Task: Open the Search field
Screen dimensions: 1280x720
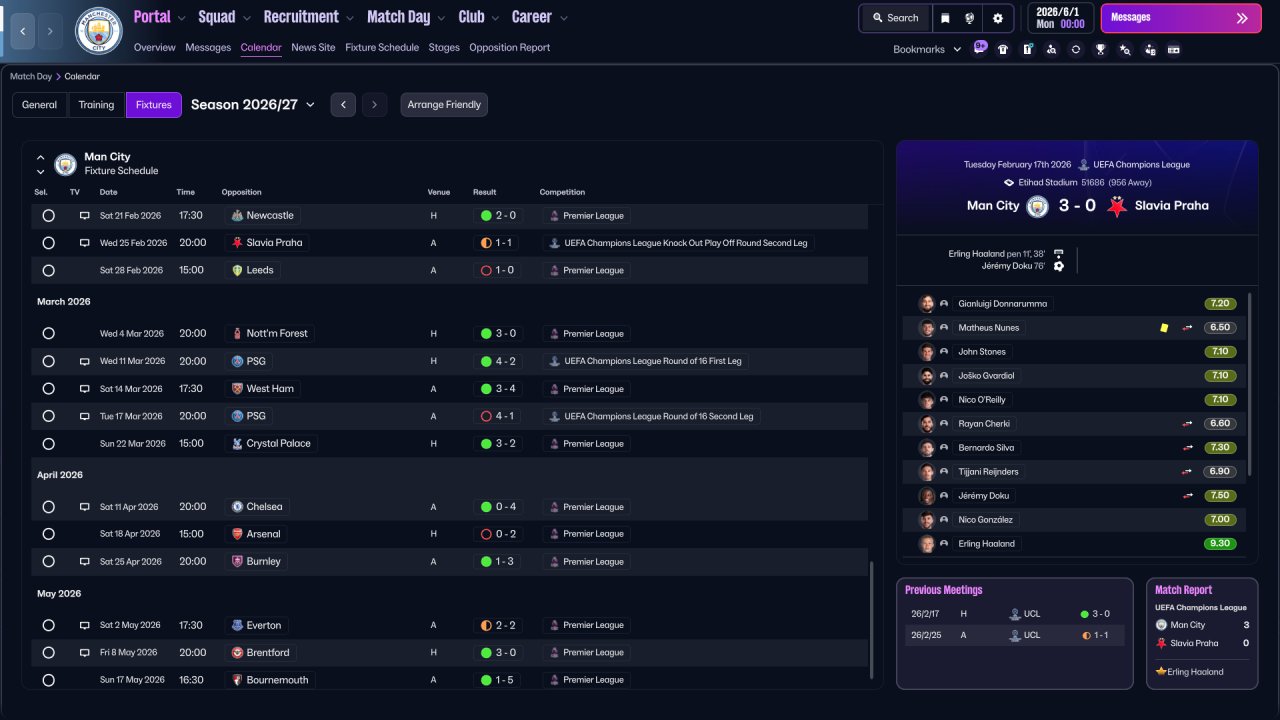Action: 895,18
